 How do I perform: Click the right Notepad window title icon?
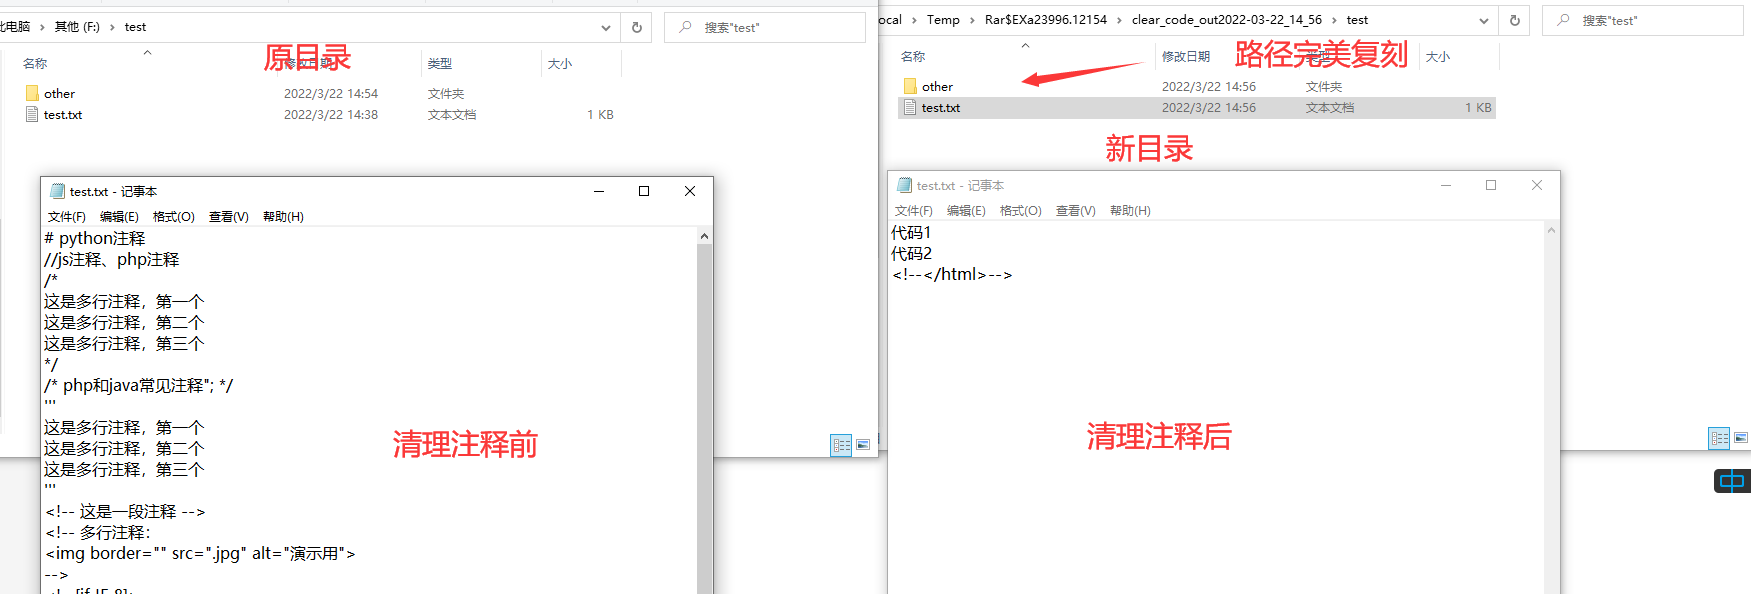(x=904, y=185)
